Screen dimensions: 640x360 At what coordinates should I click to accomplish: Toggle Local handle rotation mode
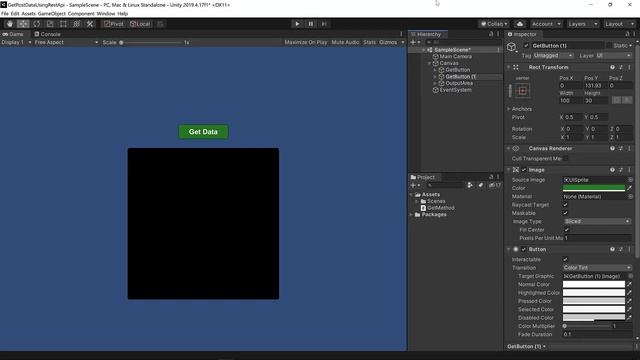point(140,24)
